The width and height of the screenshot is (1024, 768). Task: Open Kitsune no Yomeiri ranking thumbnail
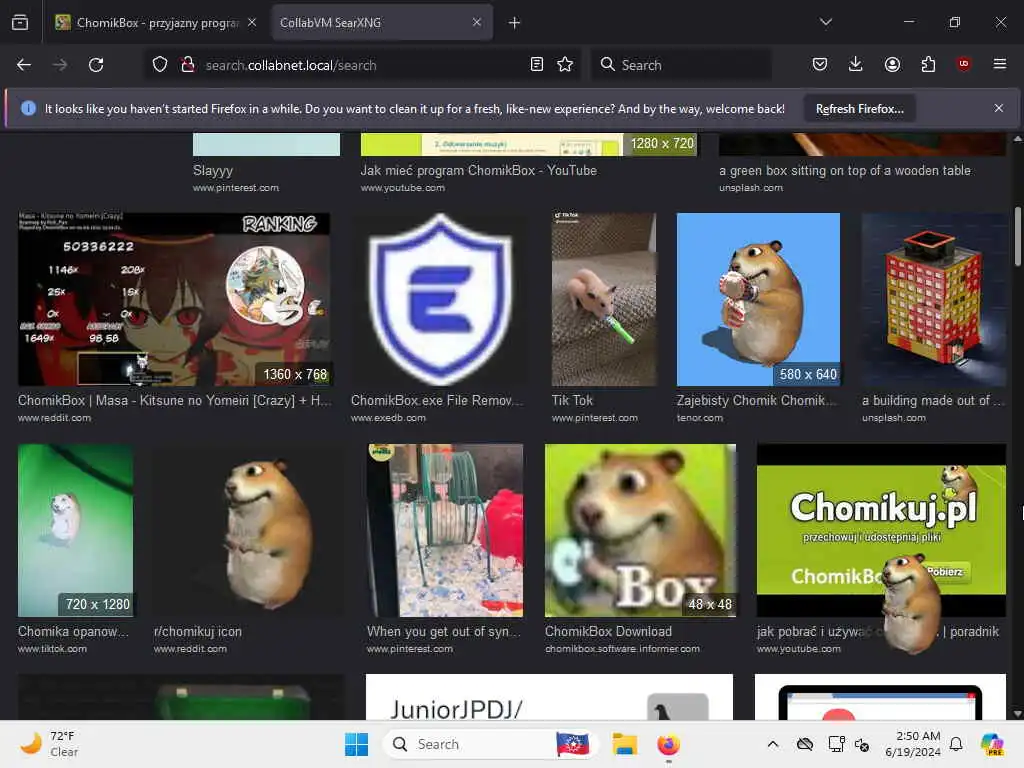point(174,299)
